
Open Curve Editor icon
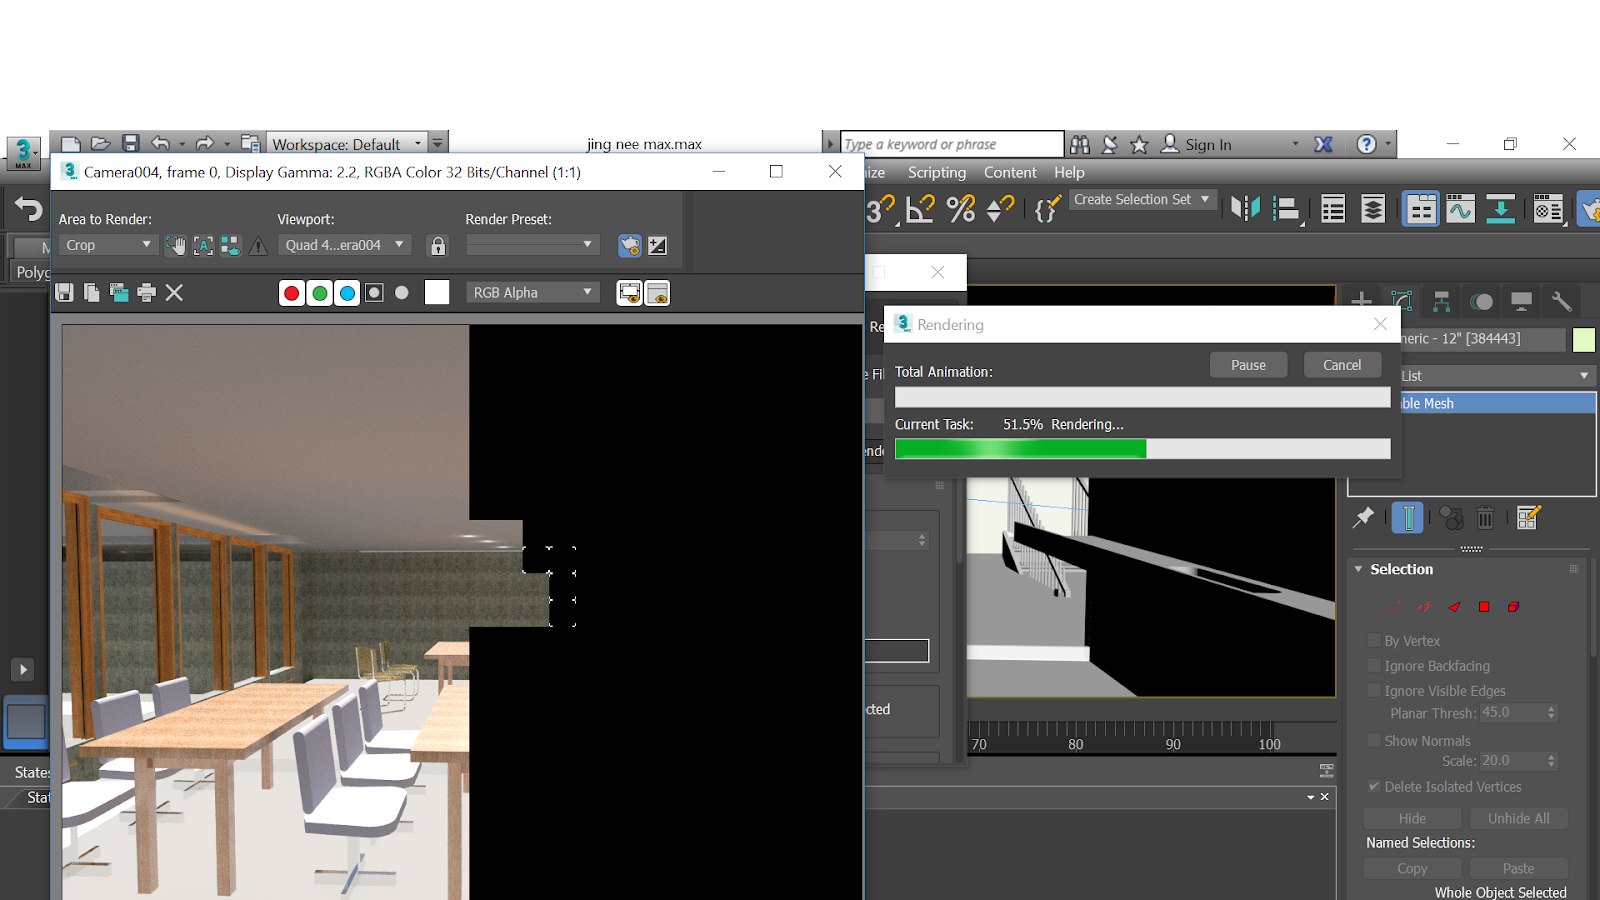click(x=1460, y=209)
